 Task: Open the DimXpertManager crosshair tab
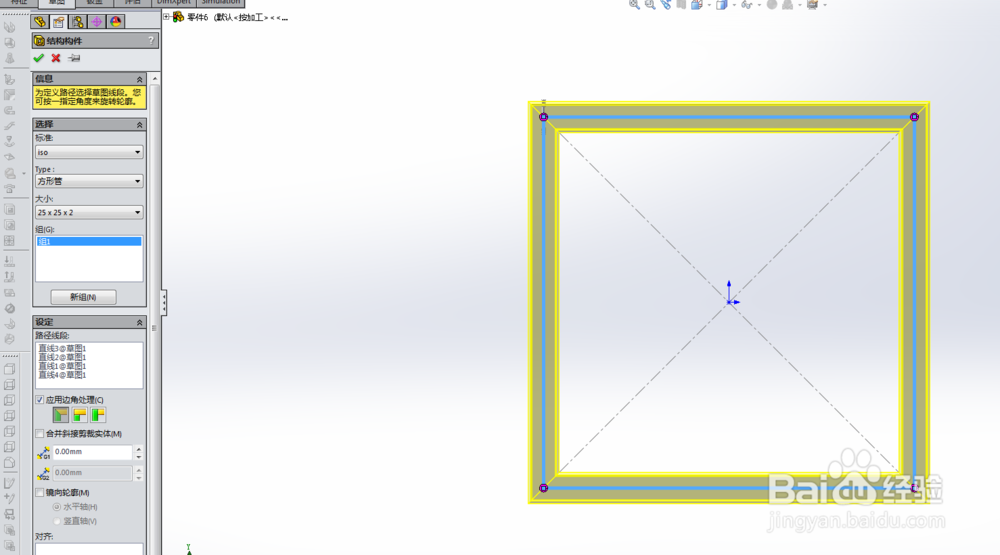96,22
